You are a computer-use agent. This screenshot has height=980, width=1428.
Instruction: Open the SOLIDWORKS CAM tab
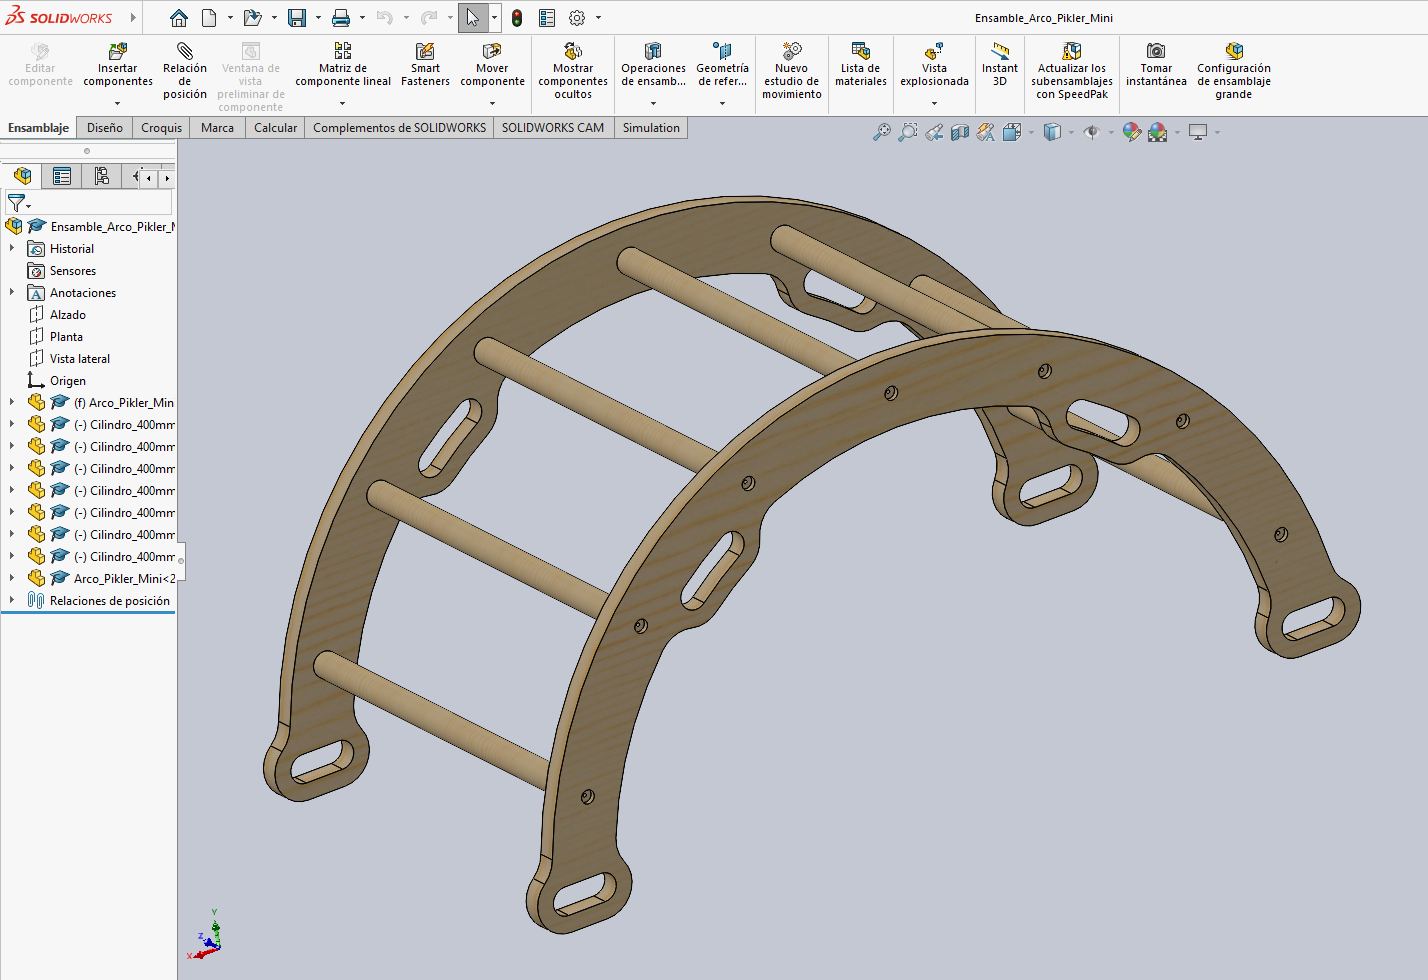click(x=552, y=127)
